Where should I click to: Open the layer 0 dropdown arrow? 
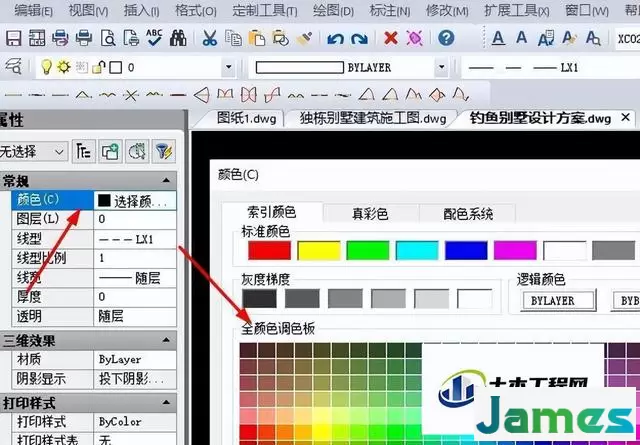229,67
